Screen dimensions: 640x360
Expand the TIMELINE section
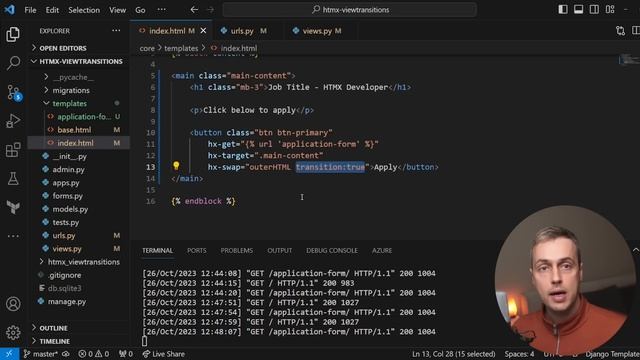pos(78,341)
